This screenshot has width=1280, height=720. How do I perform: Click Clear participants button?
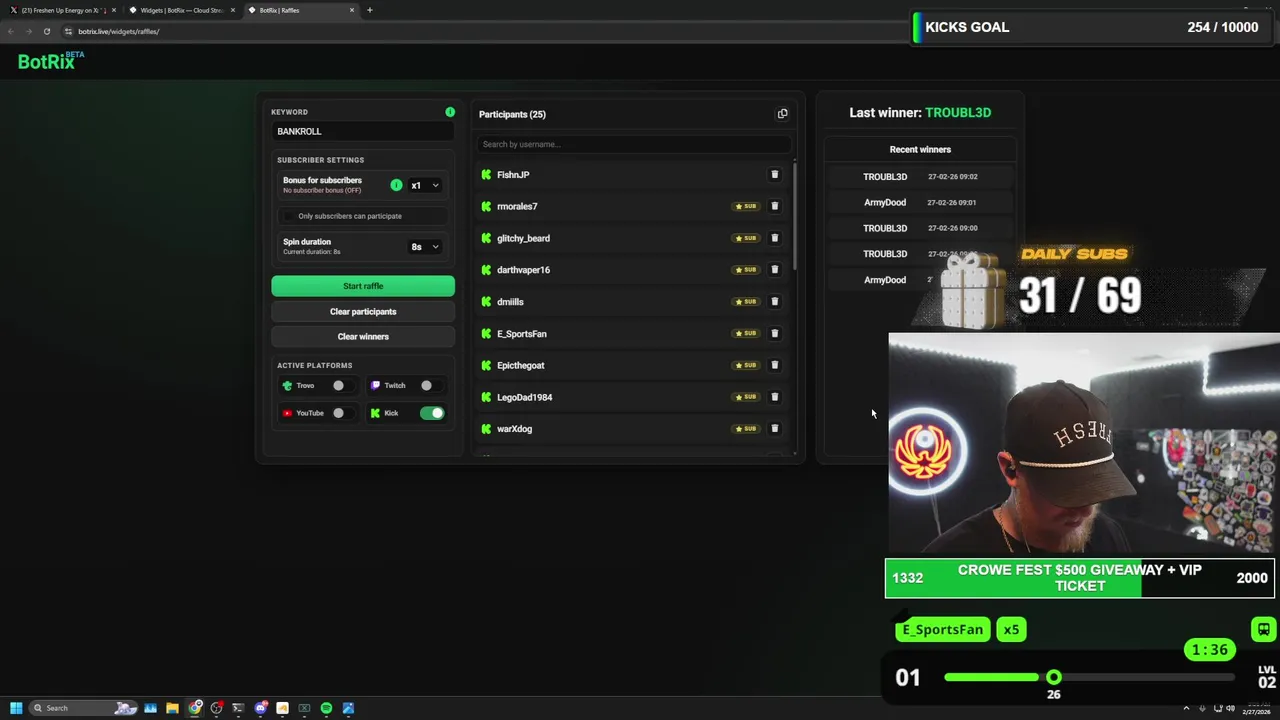363,311
